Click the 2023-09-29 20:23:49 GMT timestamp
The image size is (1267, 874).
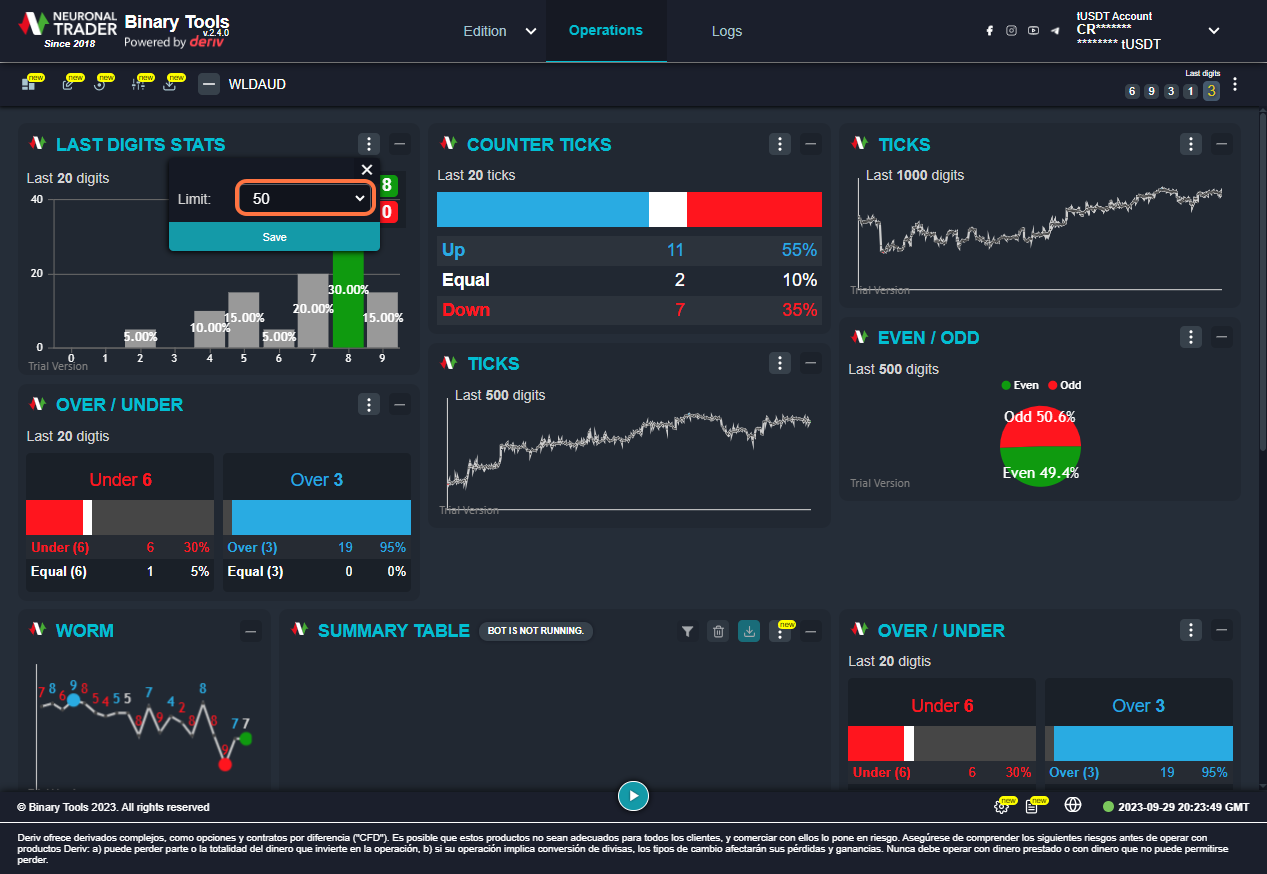coord(1183,807)
